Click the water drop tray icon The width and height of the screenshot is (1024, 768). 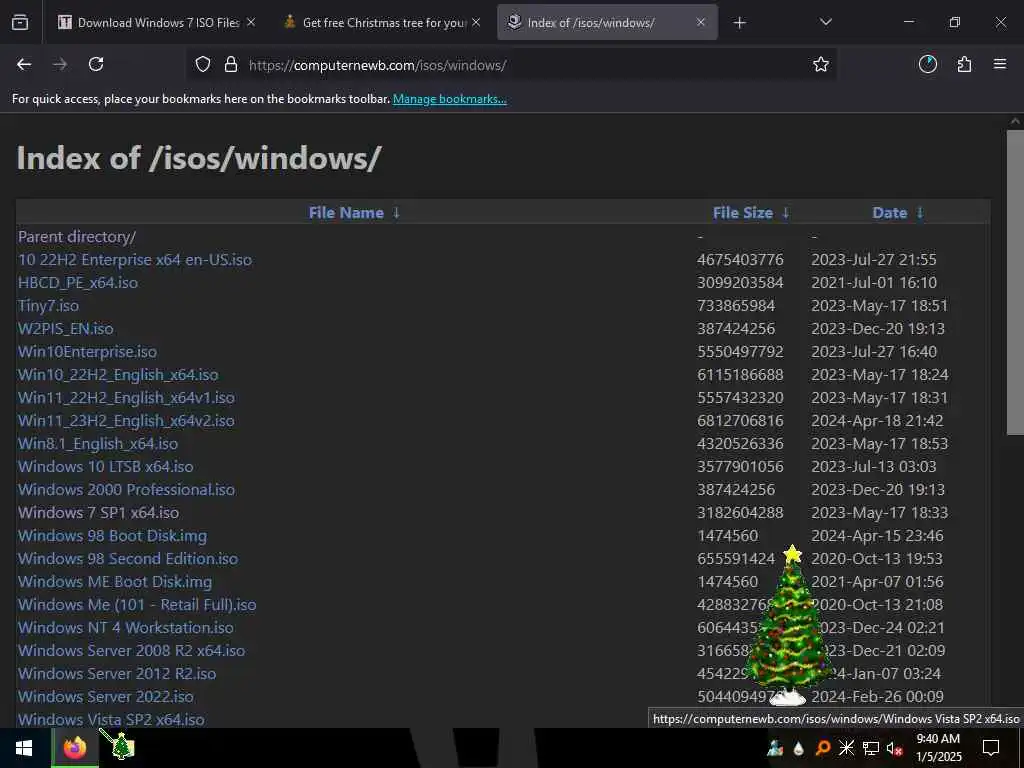point(799,749)
